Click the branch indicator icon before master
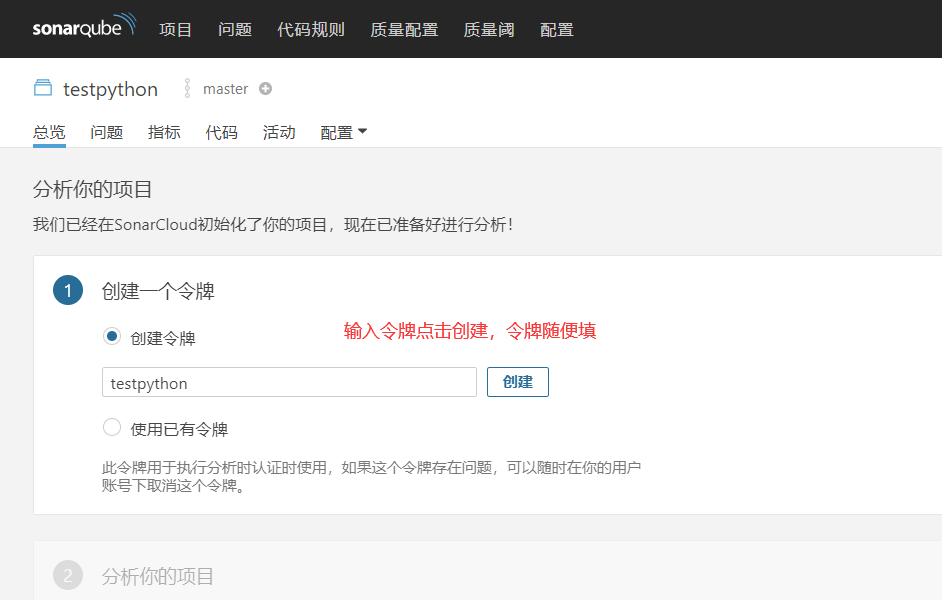The image size is (942, 600). tap(187, 88)
